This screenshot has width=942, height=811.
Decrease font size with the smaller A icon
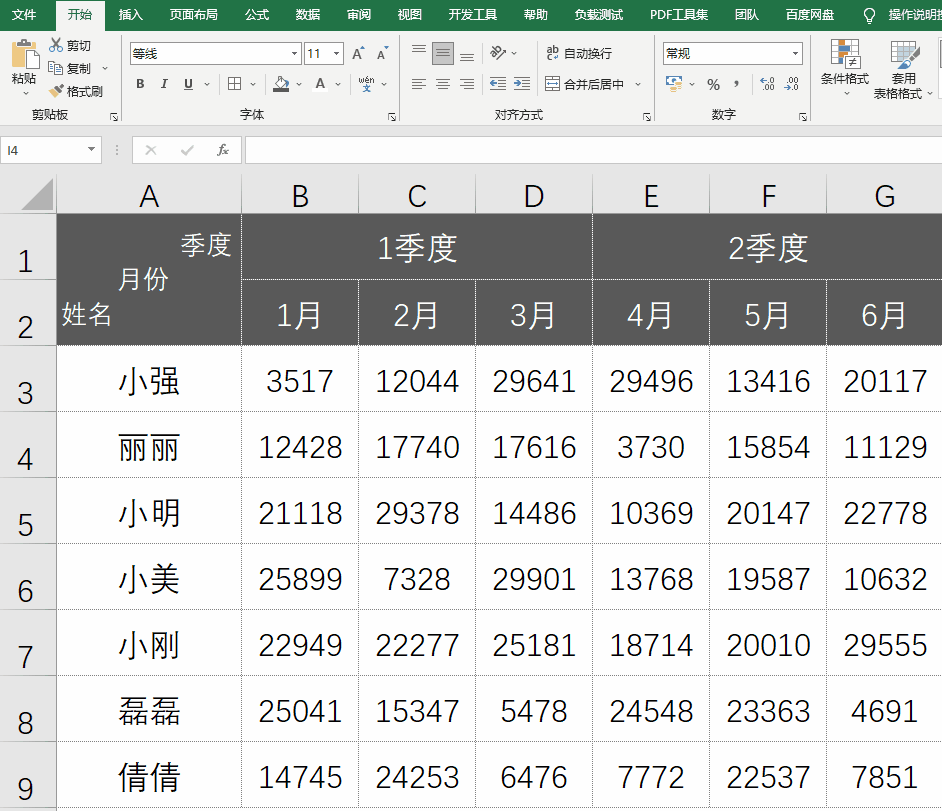(382, 53)
